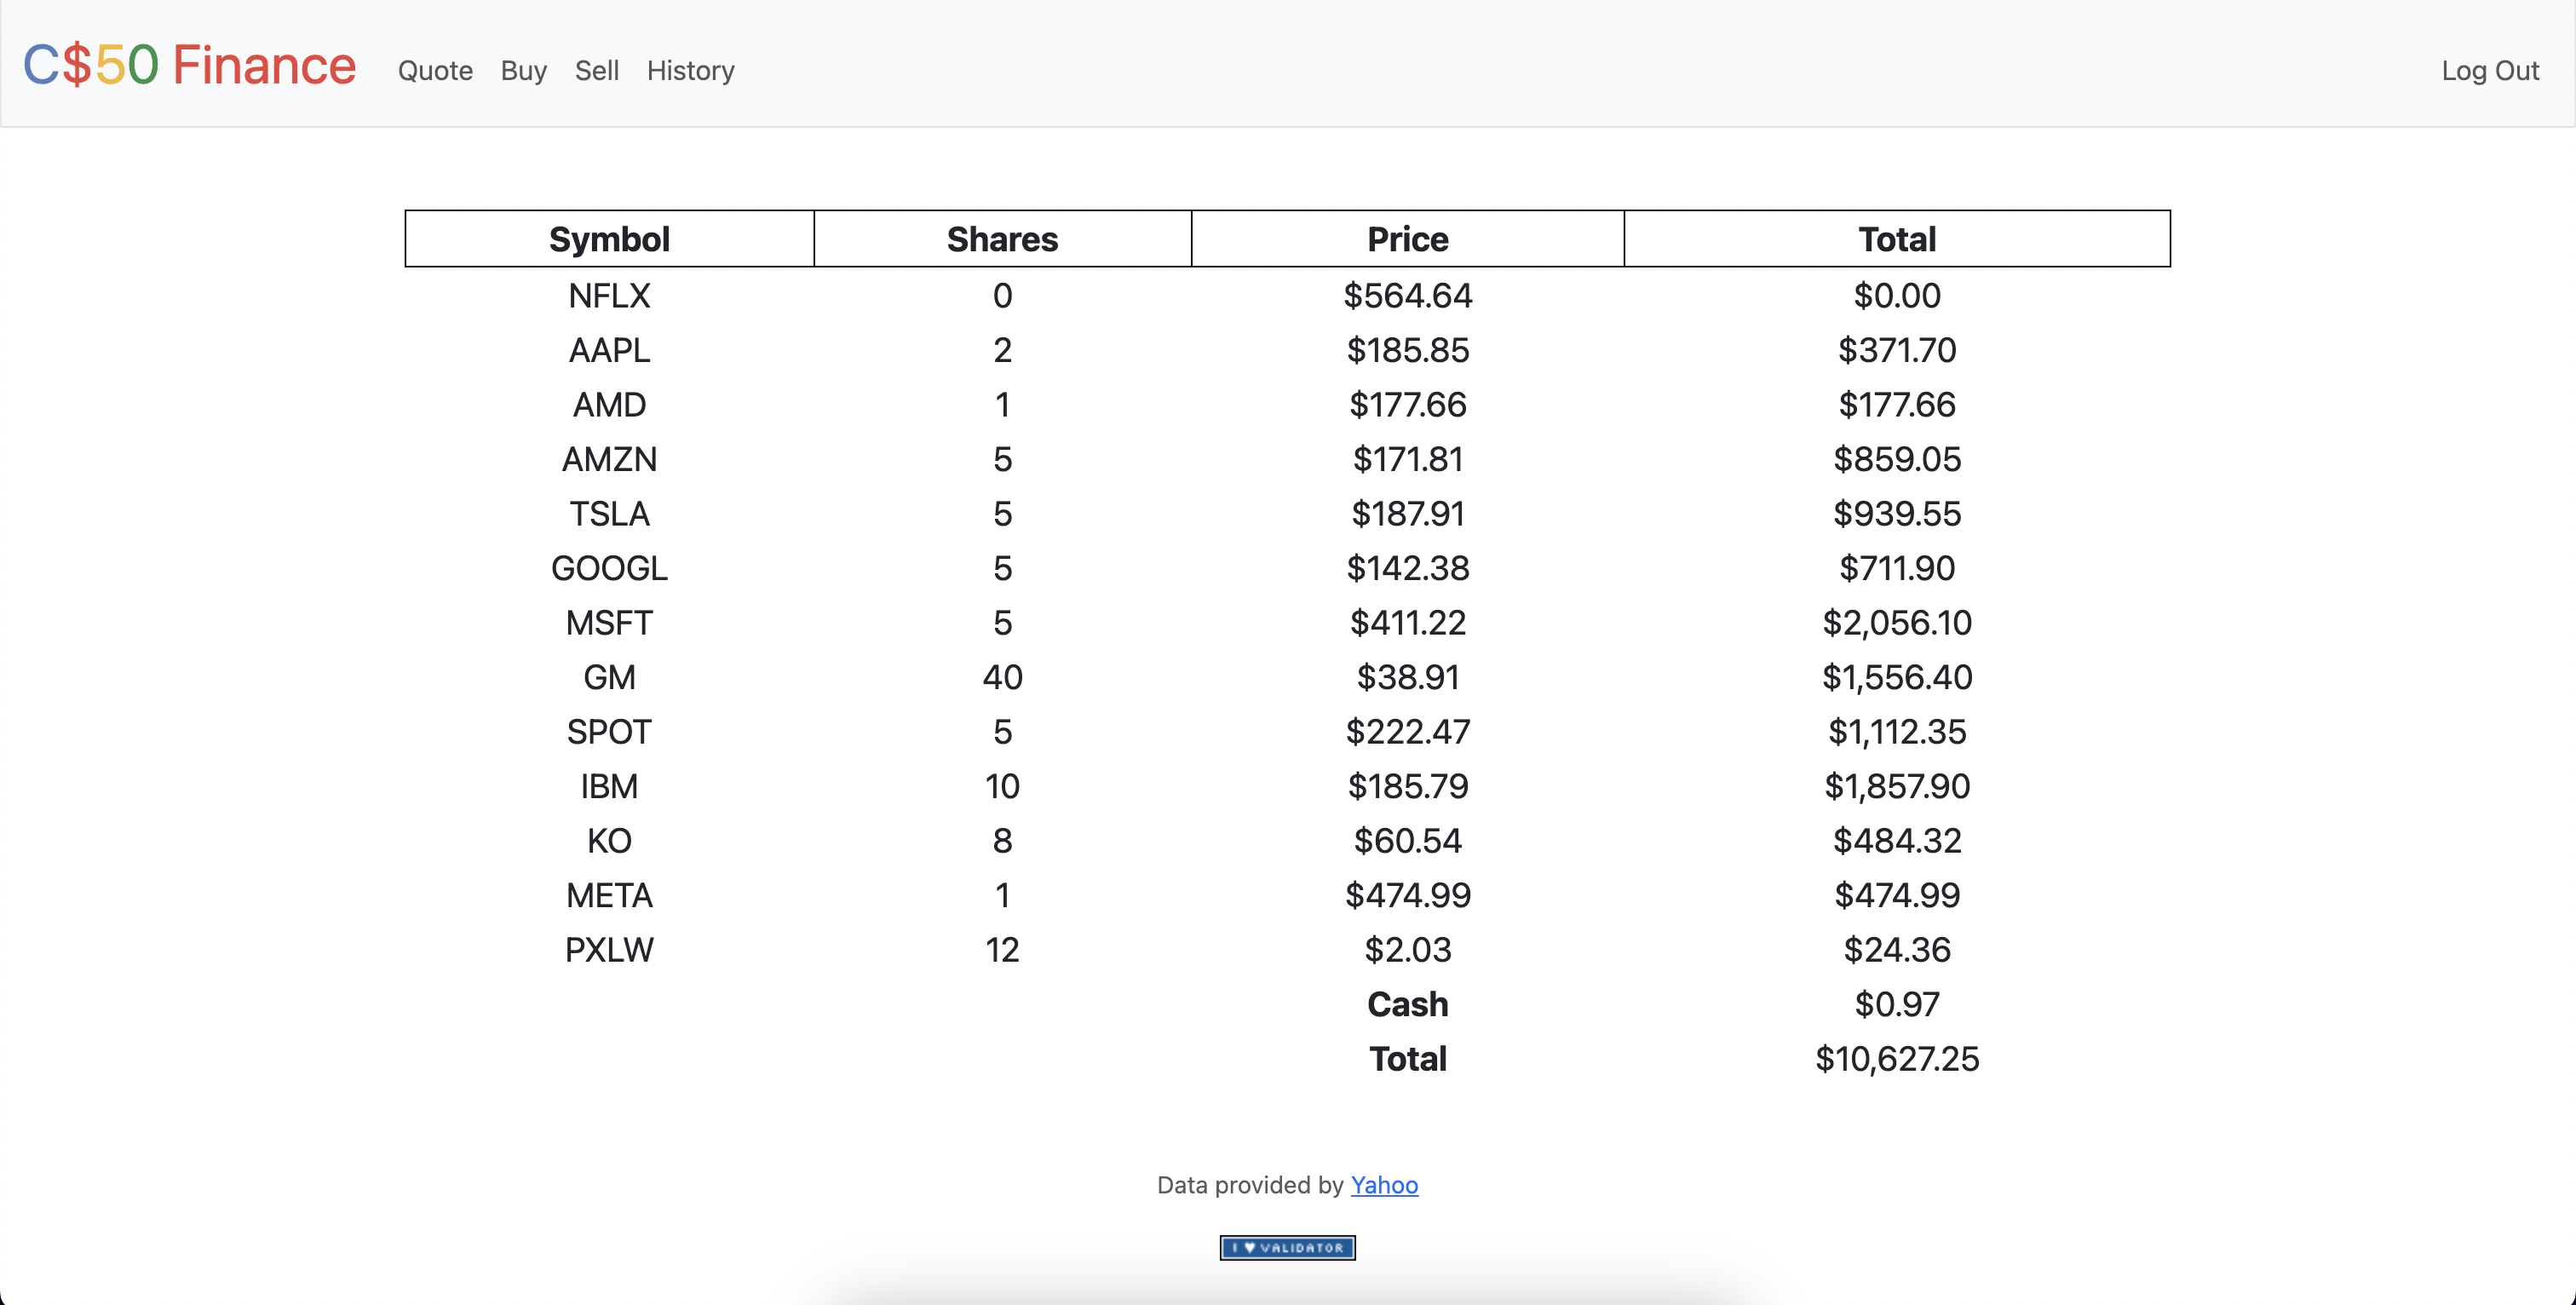
Task: Click Log Out
Action: 2489,70
